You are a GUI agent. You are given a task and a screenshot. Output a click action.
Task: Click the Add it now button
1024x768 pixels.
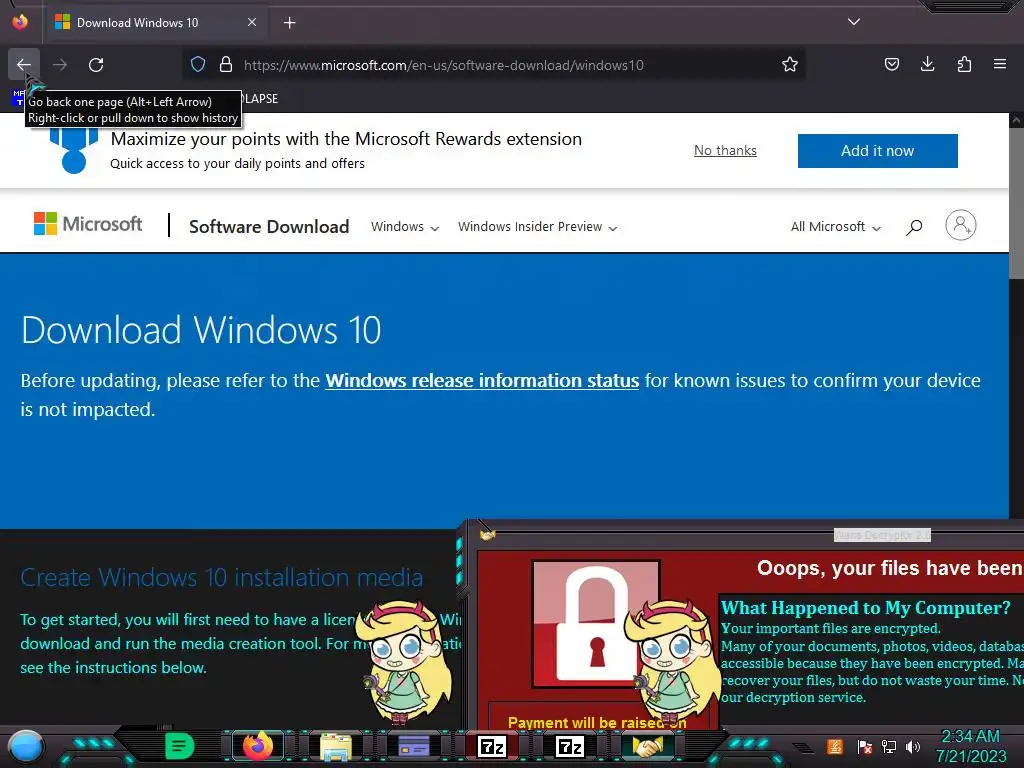(878, 151)
